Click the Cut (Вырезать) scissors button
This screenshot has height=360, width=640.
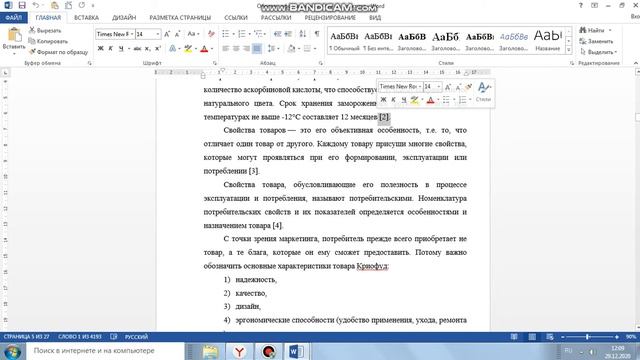pos(44,31)
